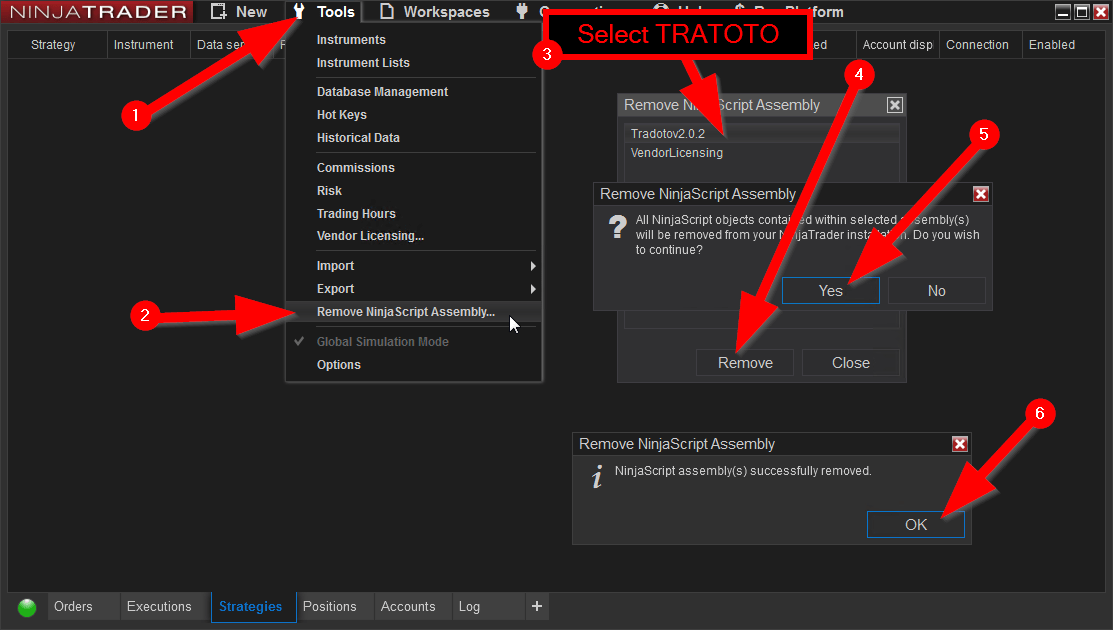Close the confirmation dialog using red X

[980, 194]
